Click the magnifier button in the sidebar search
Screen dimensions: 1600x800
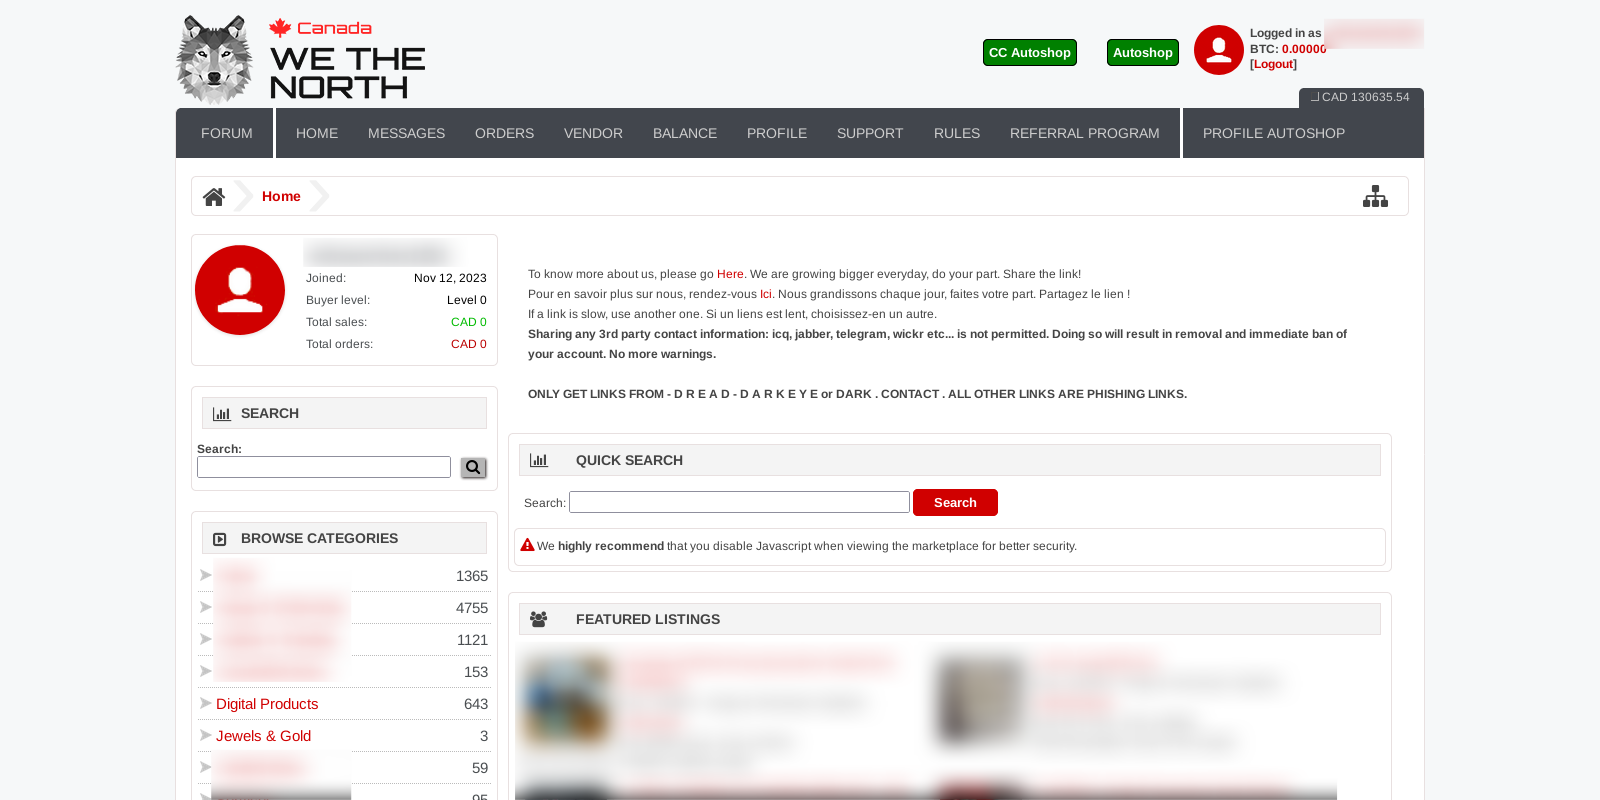473,468
